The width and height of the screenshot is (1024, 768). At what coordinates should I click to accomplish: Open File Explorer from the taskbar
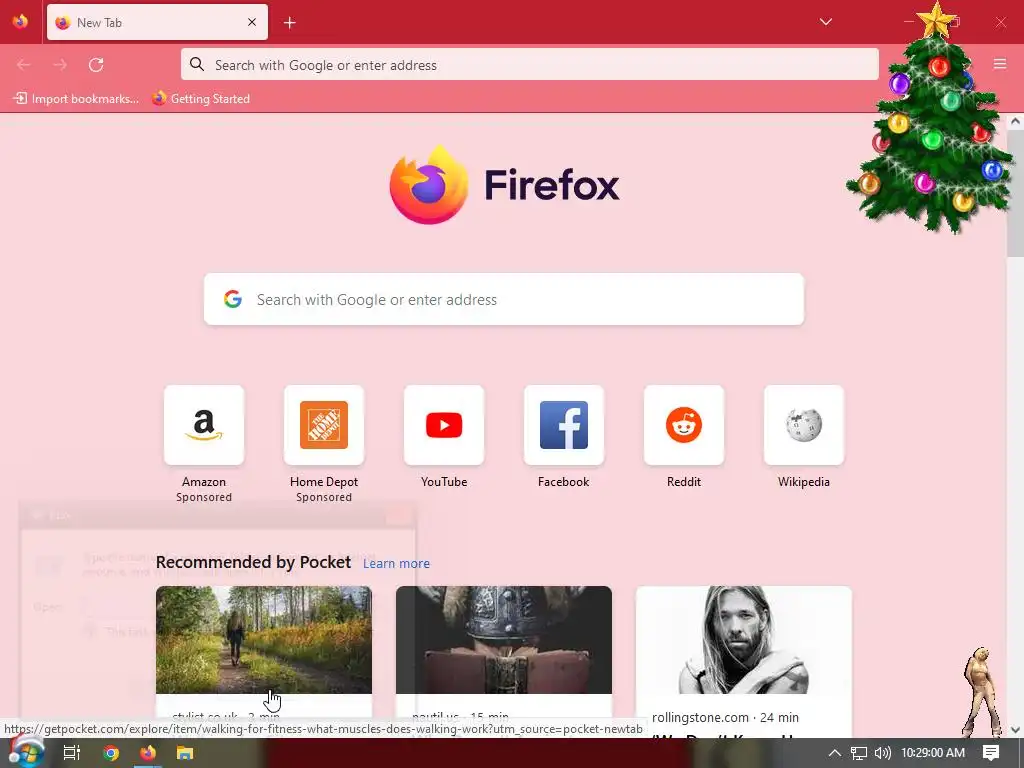point(185,753)
